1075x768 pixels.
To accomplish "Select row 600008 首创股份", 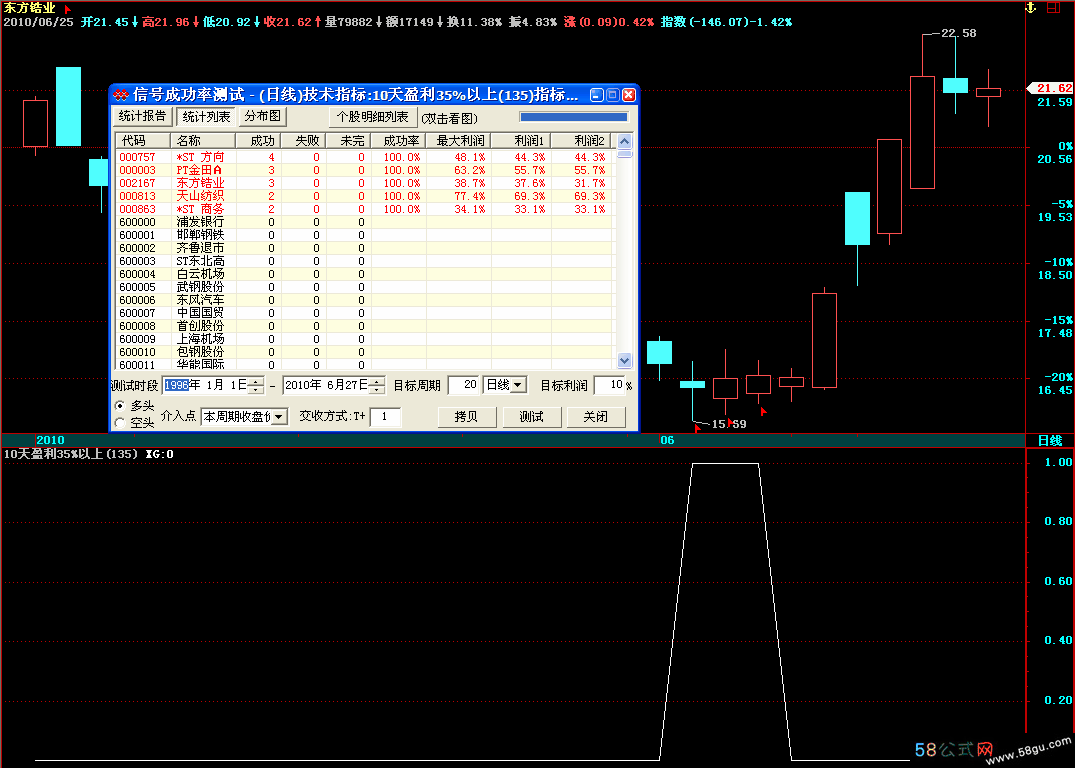I will tap(365, 326).
